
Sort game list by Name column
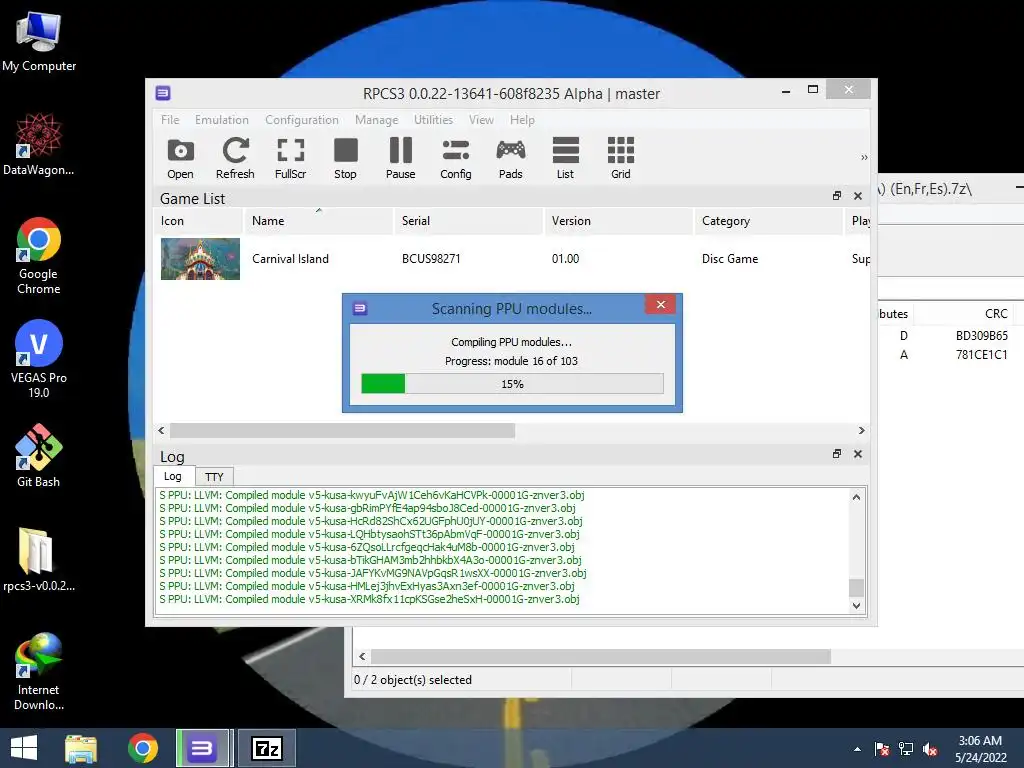pyautogui.click(x=319, y=221)
